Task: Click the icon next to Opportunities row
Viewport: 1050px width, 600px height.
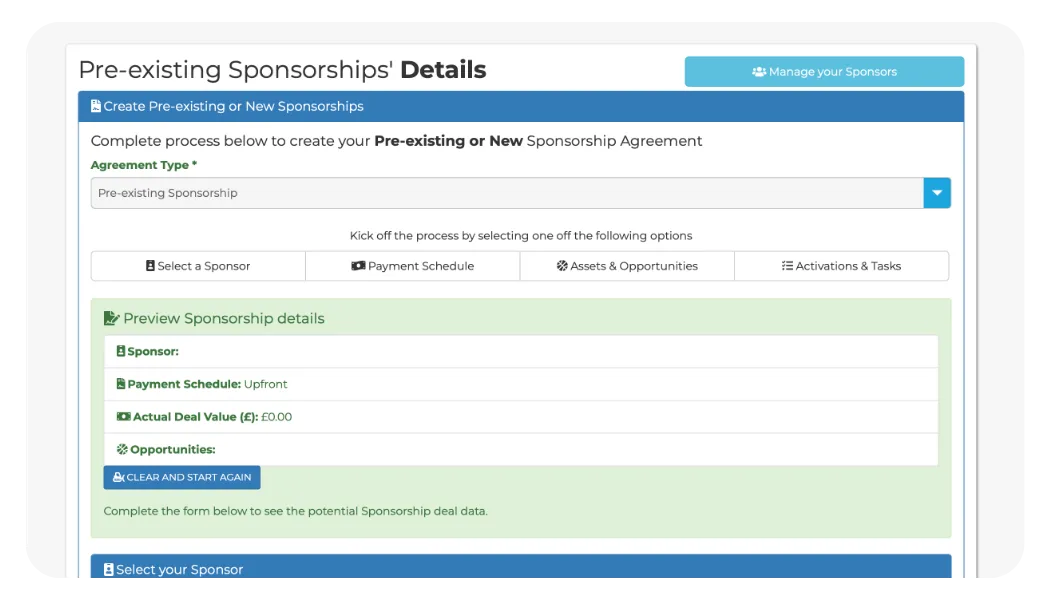Action: (x=122, y=450)
